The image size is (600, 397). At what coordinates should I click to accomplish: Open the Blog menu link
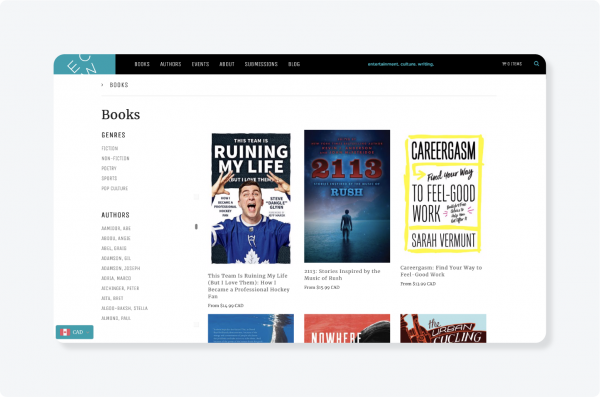pyautogui.click(x=294, y=64)
